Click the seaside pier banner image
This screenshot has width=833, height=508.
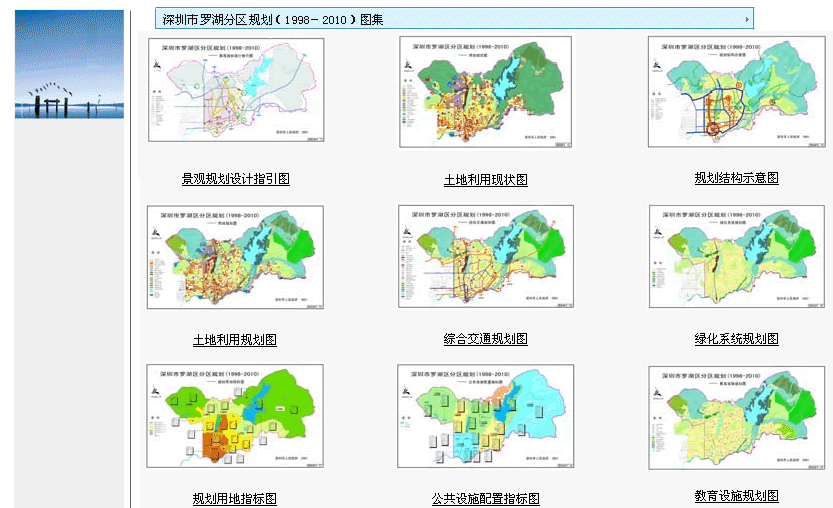click(x=69, y=64)
